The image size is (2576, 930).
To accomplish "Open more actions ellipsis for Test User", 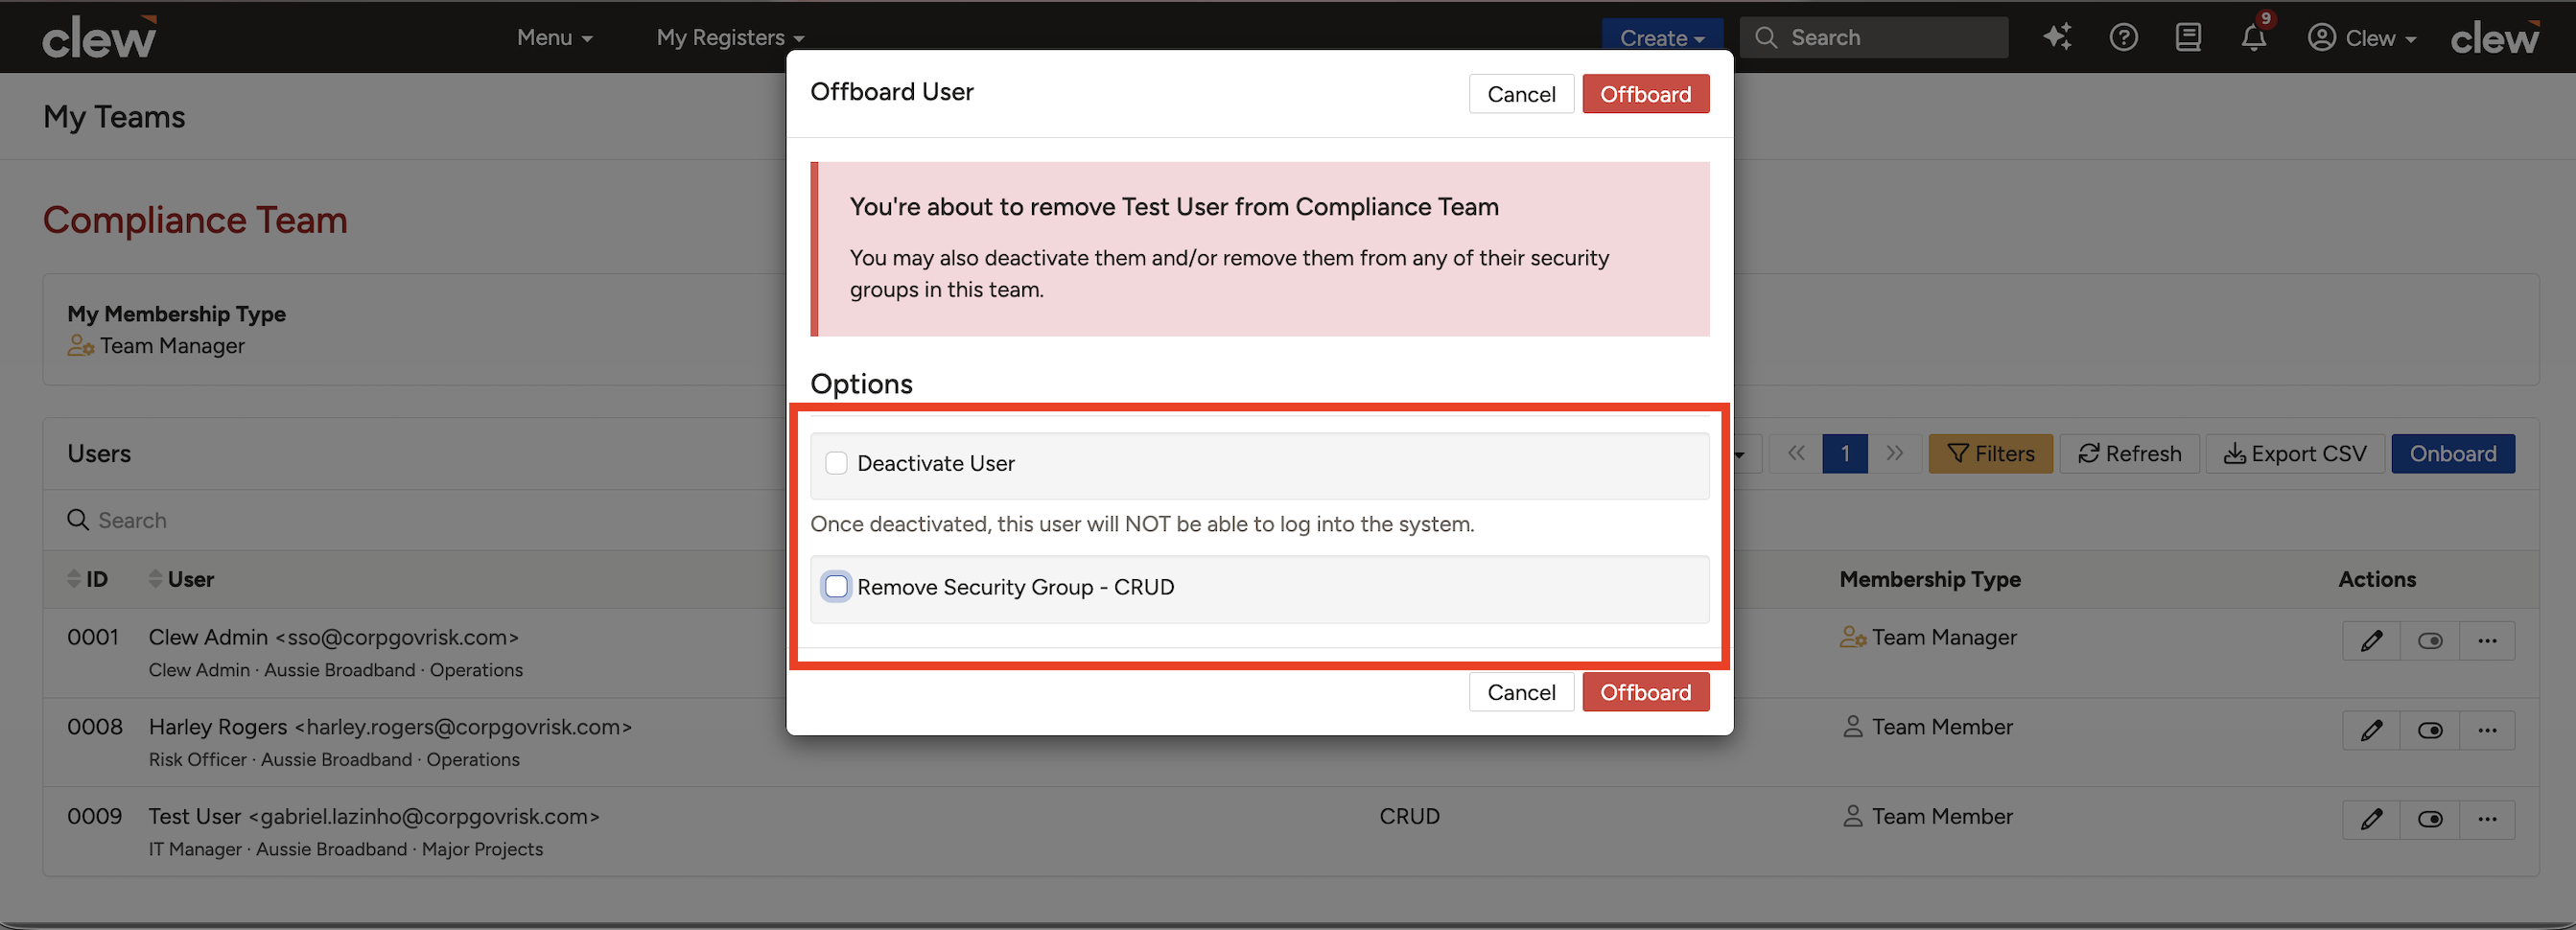I will [x=2487, y=820].
